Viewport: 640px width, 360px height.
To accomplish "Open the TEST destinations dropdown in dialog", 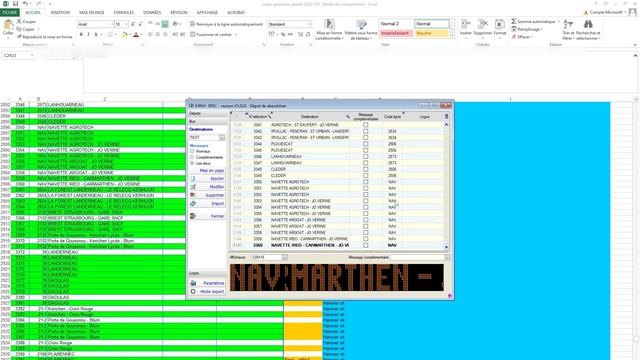I will [222, 138].
